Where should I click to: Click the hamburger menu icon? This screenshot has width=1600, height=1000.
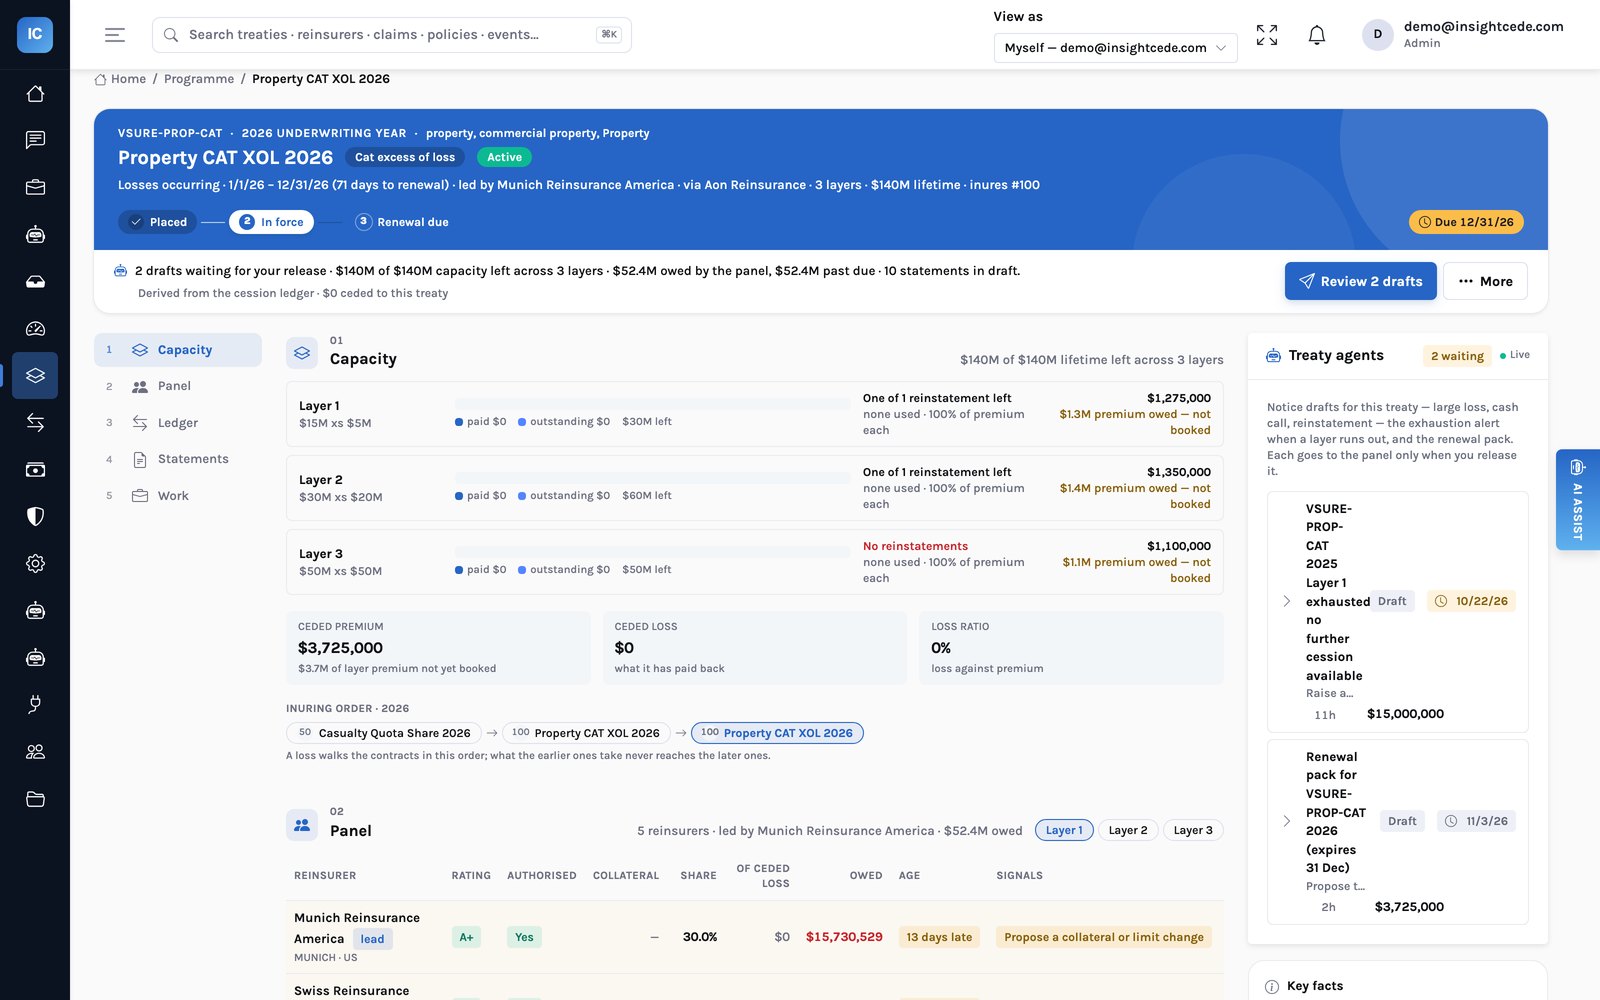tap(115, 35)
